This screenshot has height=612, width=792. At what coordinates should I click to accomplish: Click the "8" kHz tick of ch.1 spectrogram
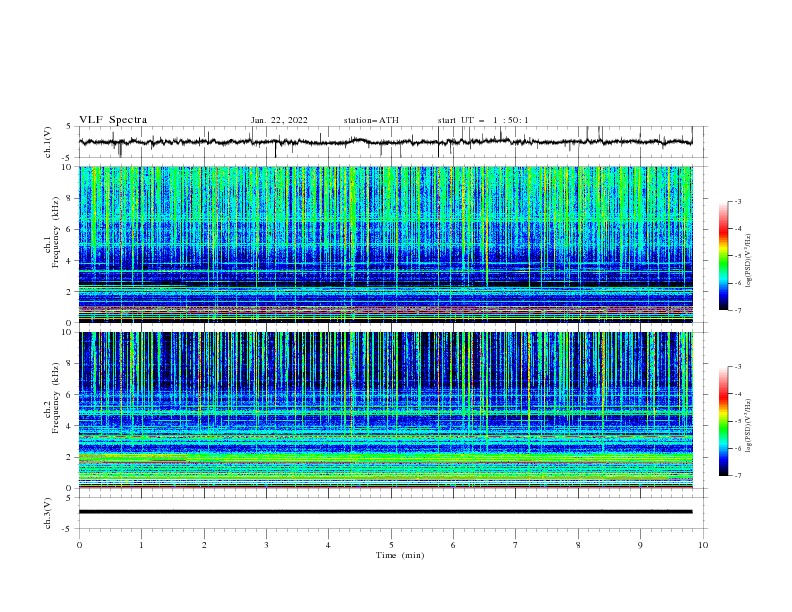tap(71, 198)
